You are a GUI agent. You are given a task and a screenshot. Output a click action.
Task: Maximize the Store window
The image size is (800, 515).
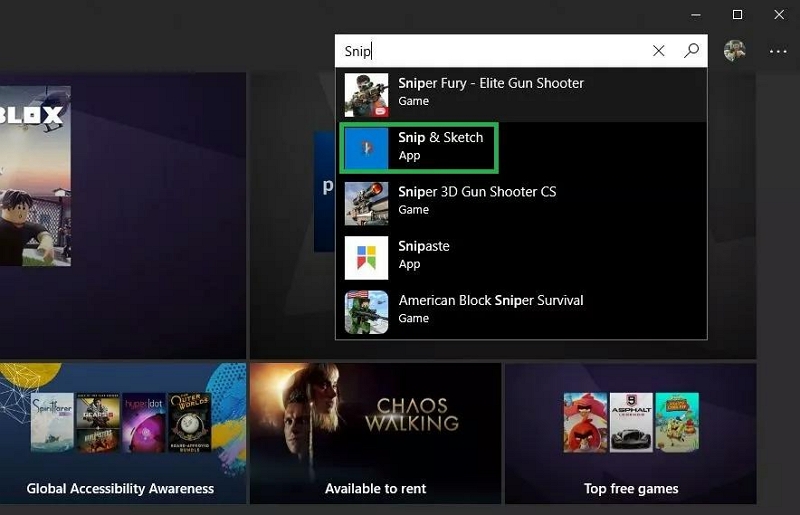(737, 15)
